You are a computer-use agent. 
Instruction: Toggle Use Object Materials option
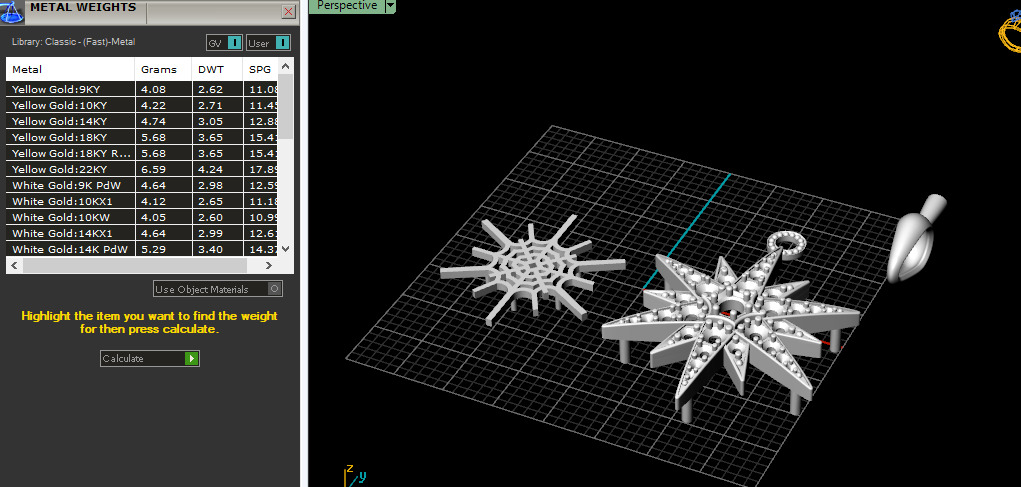[x=218, y=289]
